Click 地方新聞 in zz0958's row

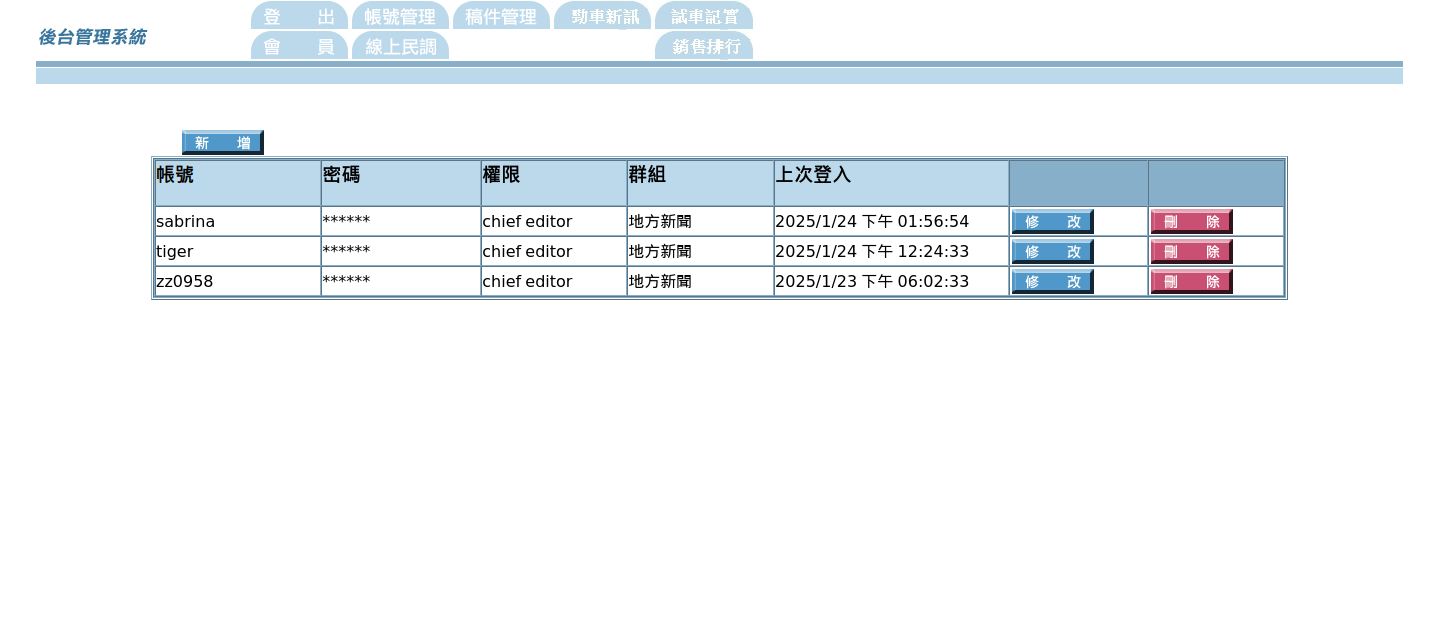[x=660, y=282]
